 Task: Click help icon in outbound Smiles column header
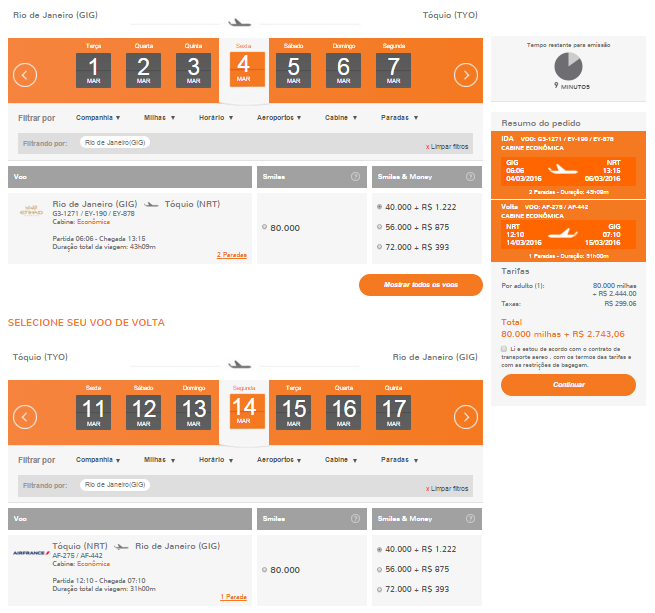[x=355, y=177]
